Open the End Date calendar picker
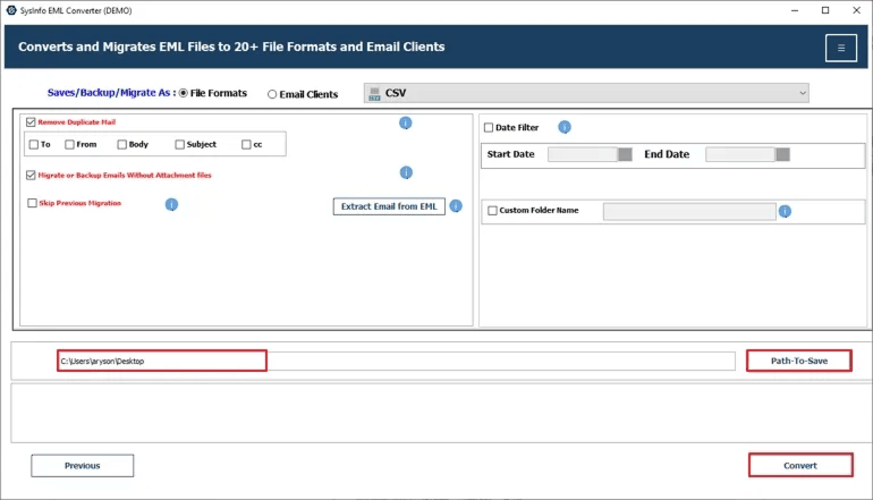Screen dimensions: 873x500 782,154
